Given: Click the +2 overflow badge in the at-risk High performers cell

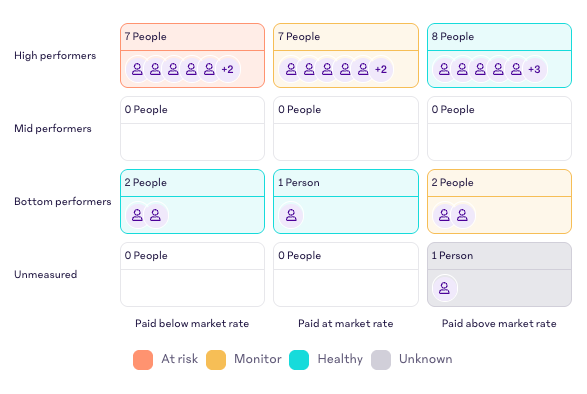Looking at the screenshot, I should pyautogui.click(x=228, y=69).
